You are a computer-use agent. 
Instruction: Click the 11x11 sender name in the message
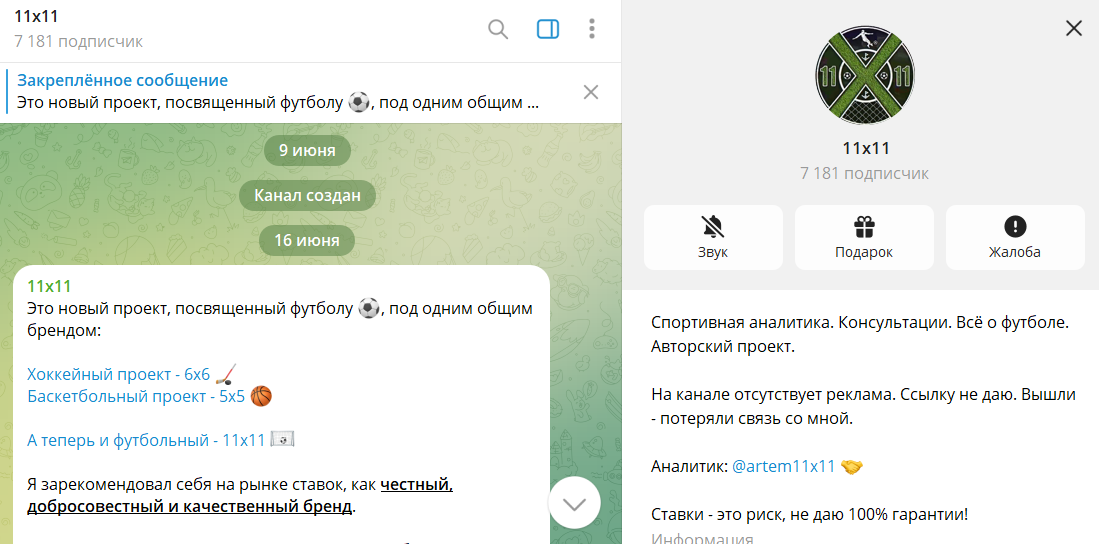point(49,287)
